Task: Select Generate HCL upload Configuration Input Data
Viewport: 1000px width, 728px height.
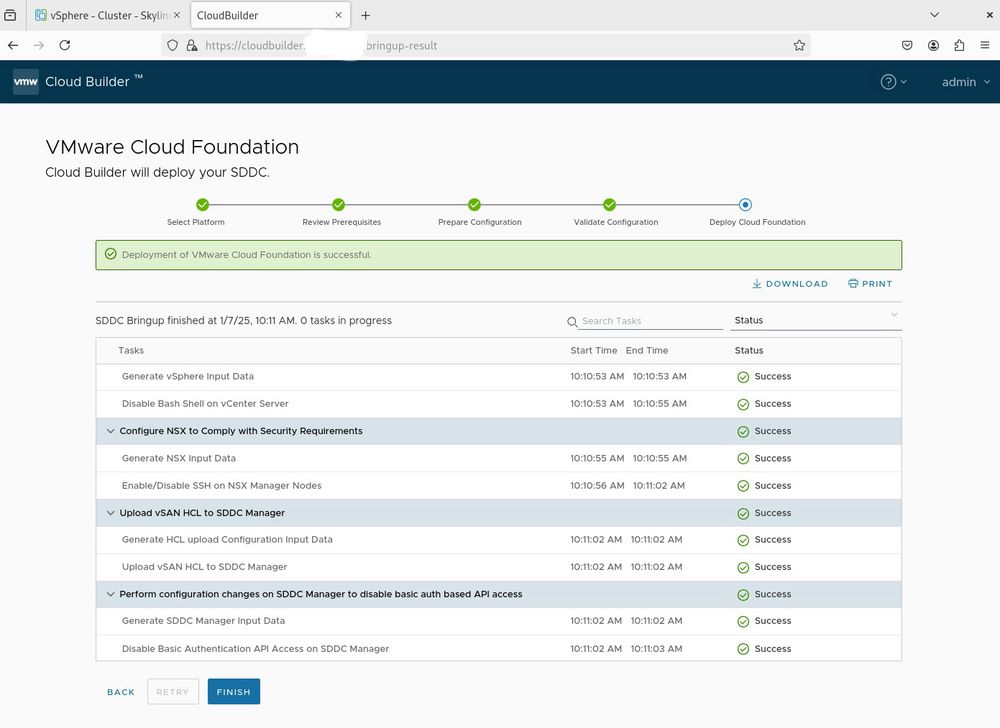Action: 499,540
